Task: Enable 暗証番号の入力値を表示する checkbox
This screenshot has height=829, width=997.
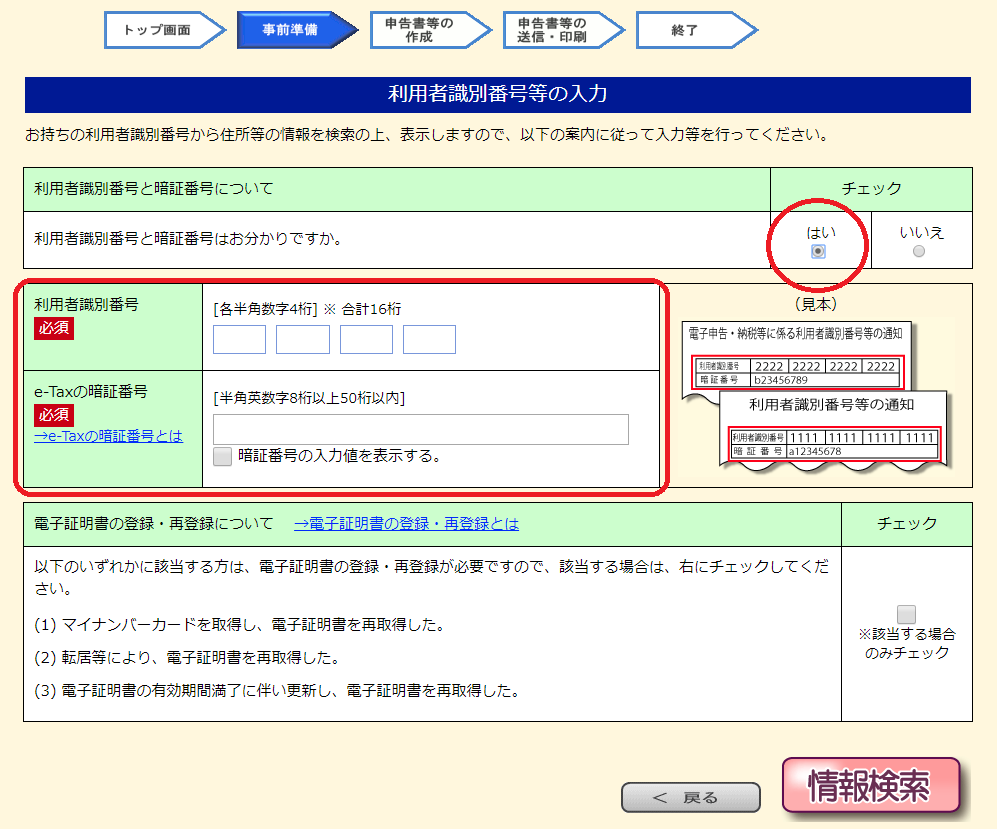Action: pyautogui.click(x=222, y=456)
